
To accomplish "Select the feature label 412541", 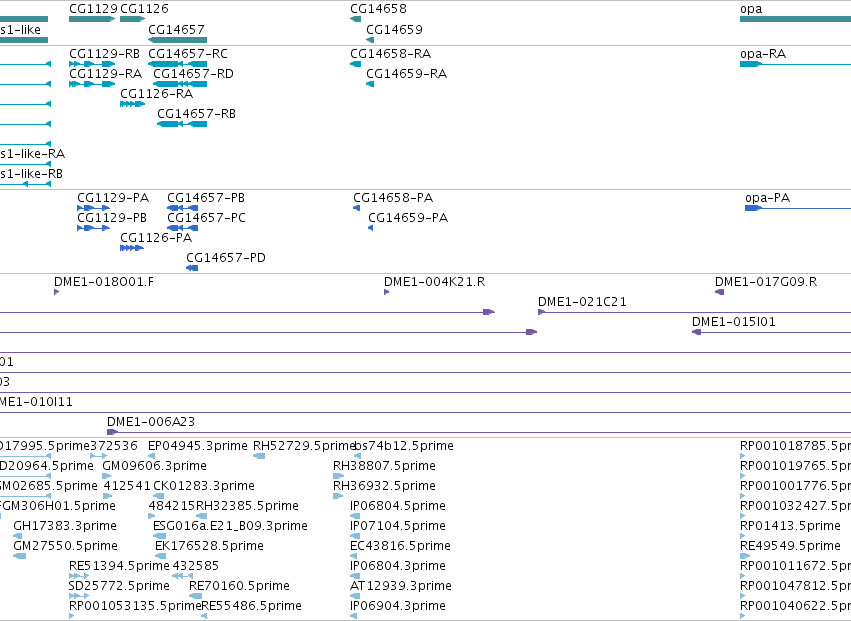I will (x=127, y=486).
